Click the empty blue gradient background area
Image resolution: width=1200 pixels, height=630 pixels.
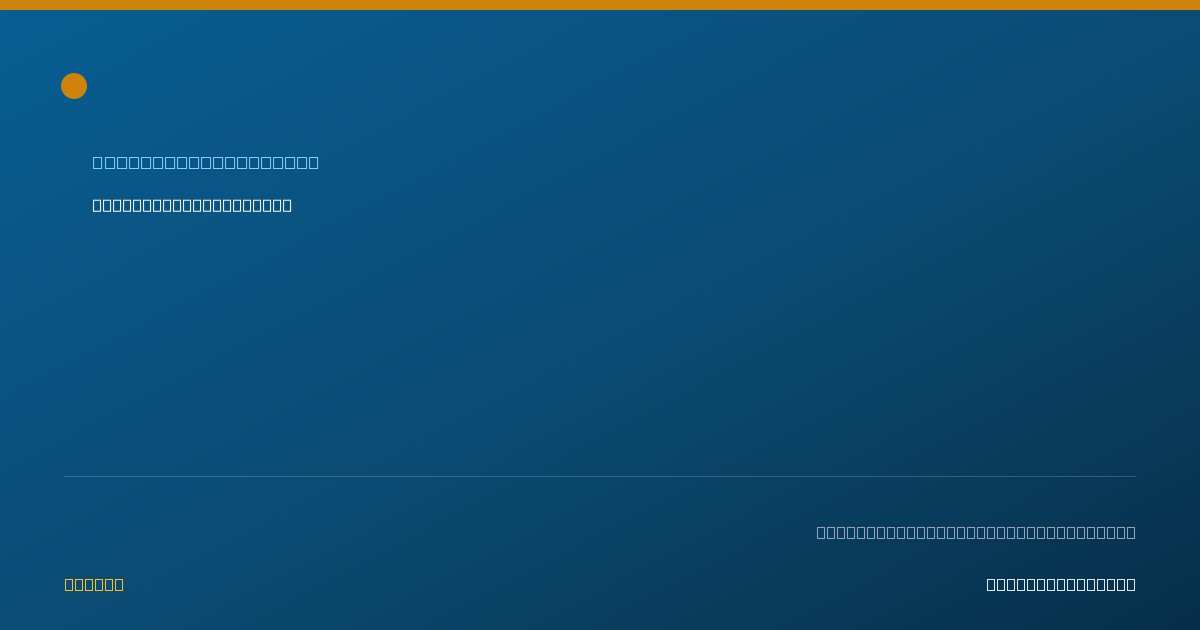click(600, 340)
